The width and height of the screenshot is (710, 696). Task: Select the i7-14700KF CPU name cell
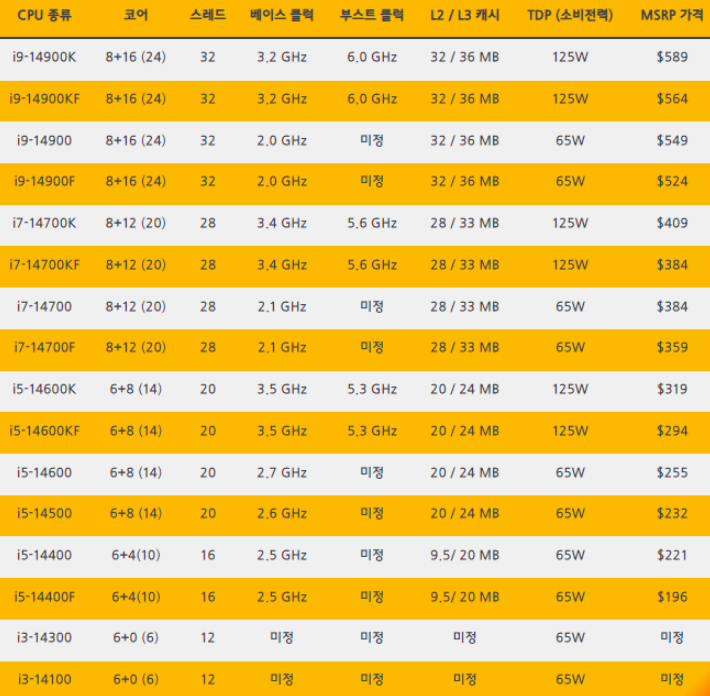coord(44,264)
